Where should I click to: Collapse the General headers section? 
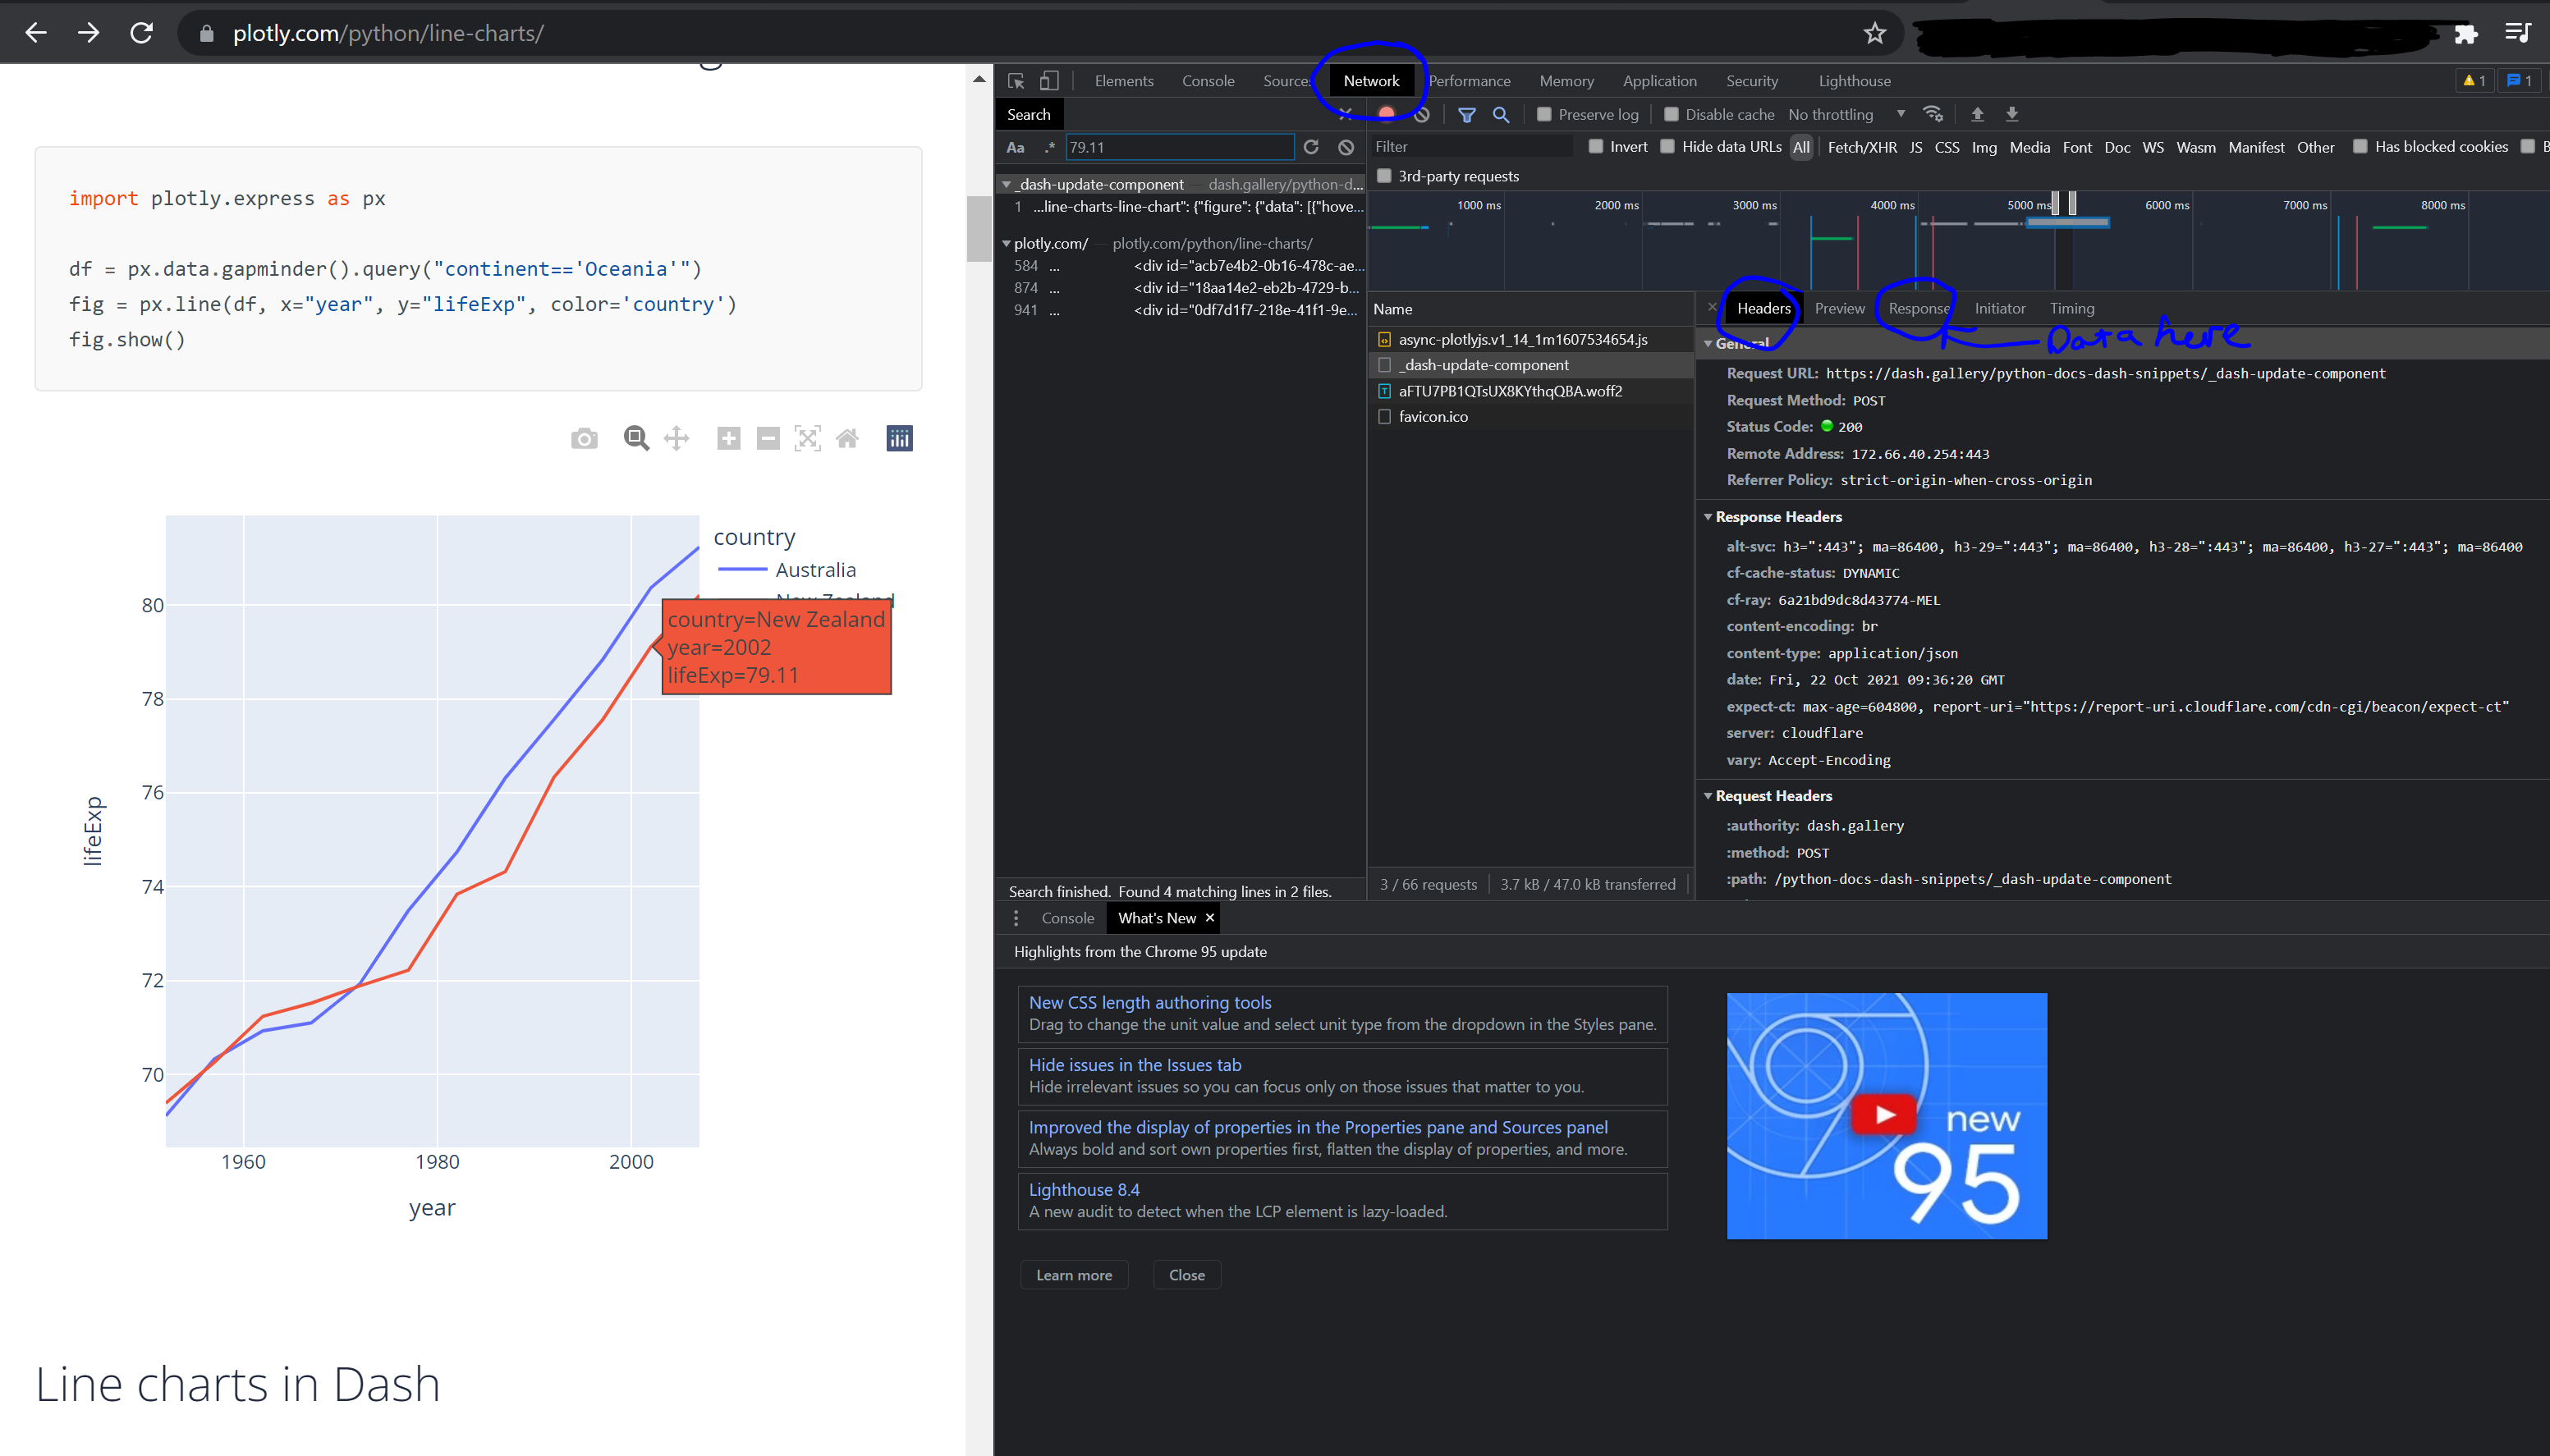pos(1708,343)
